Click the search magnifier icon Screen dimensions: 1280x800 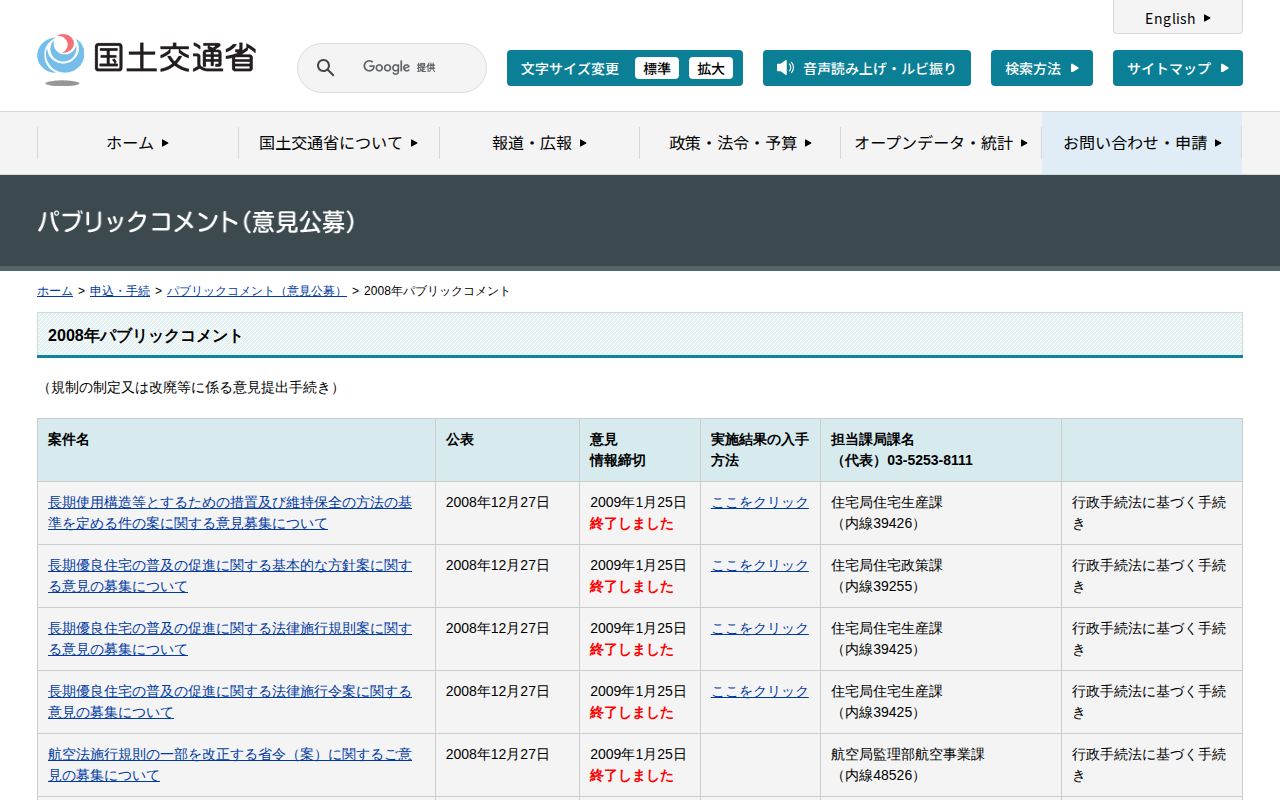(326, 68)
